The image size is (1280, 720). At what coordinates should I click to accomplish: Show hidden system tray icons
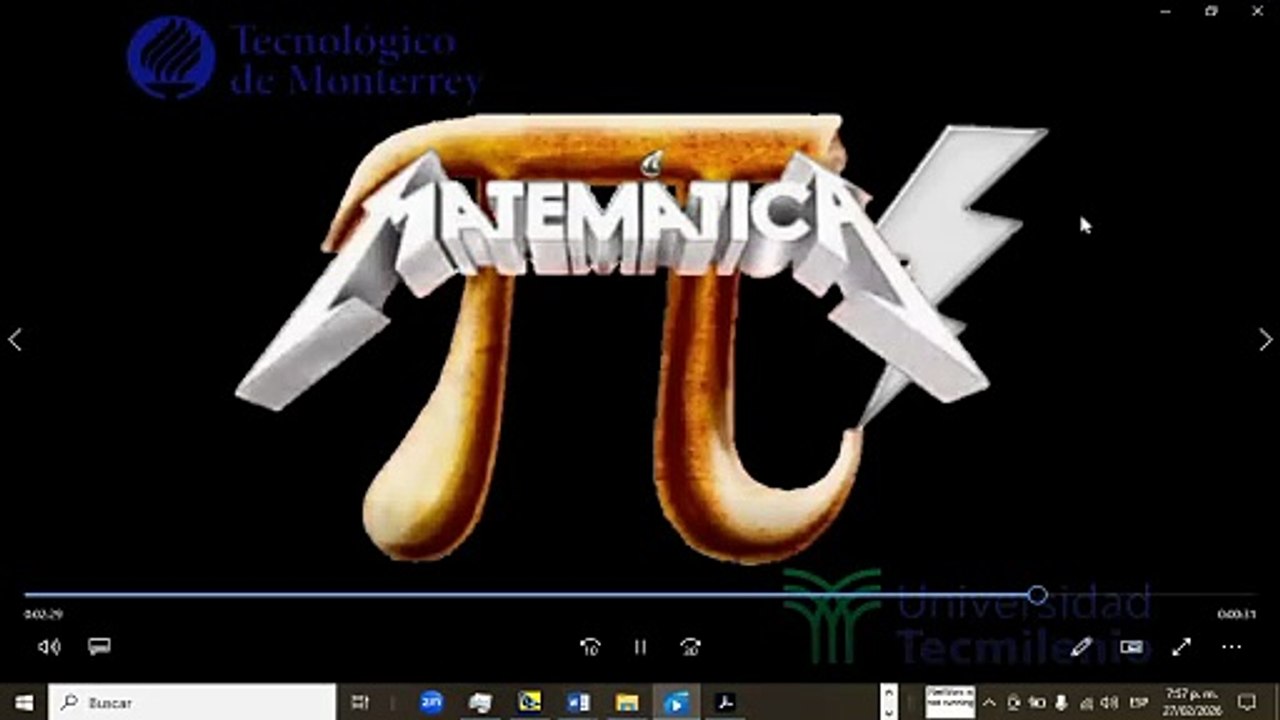990,703
